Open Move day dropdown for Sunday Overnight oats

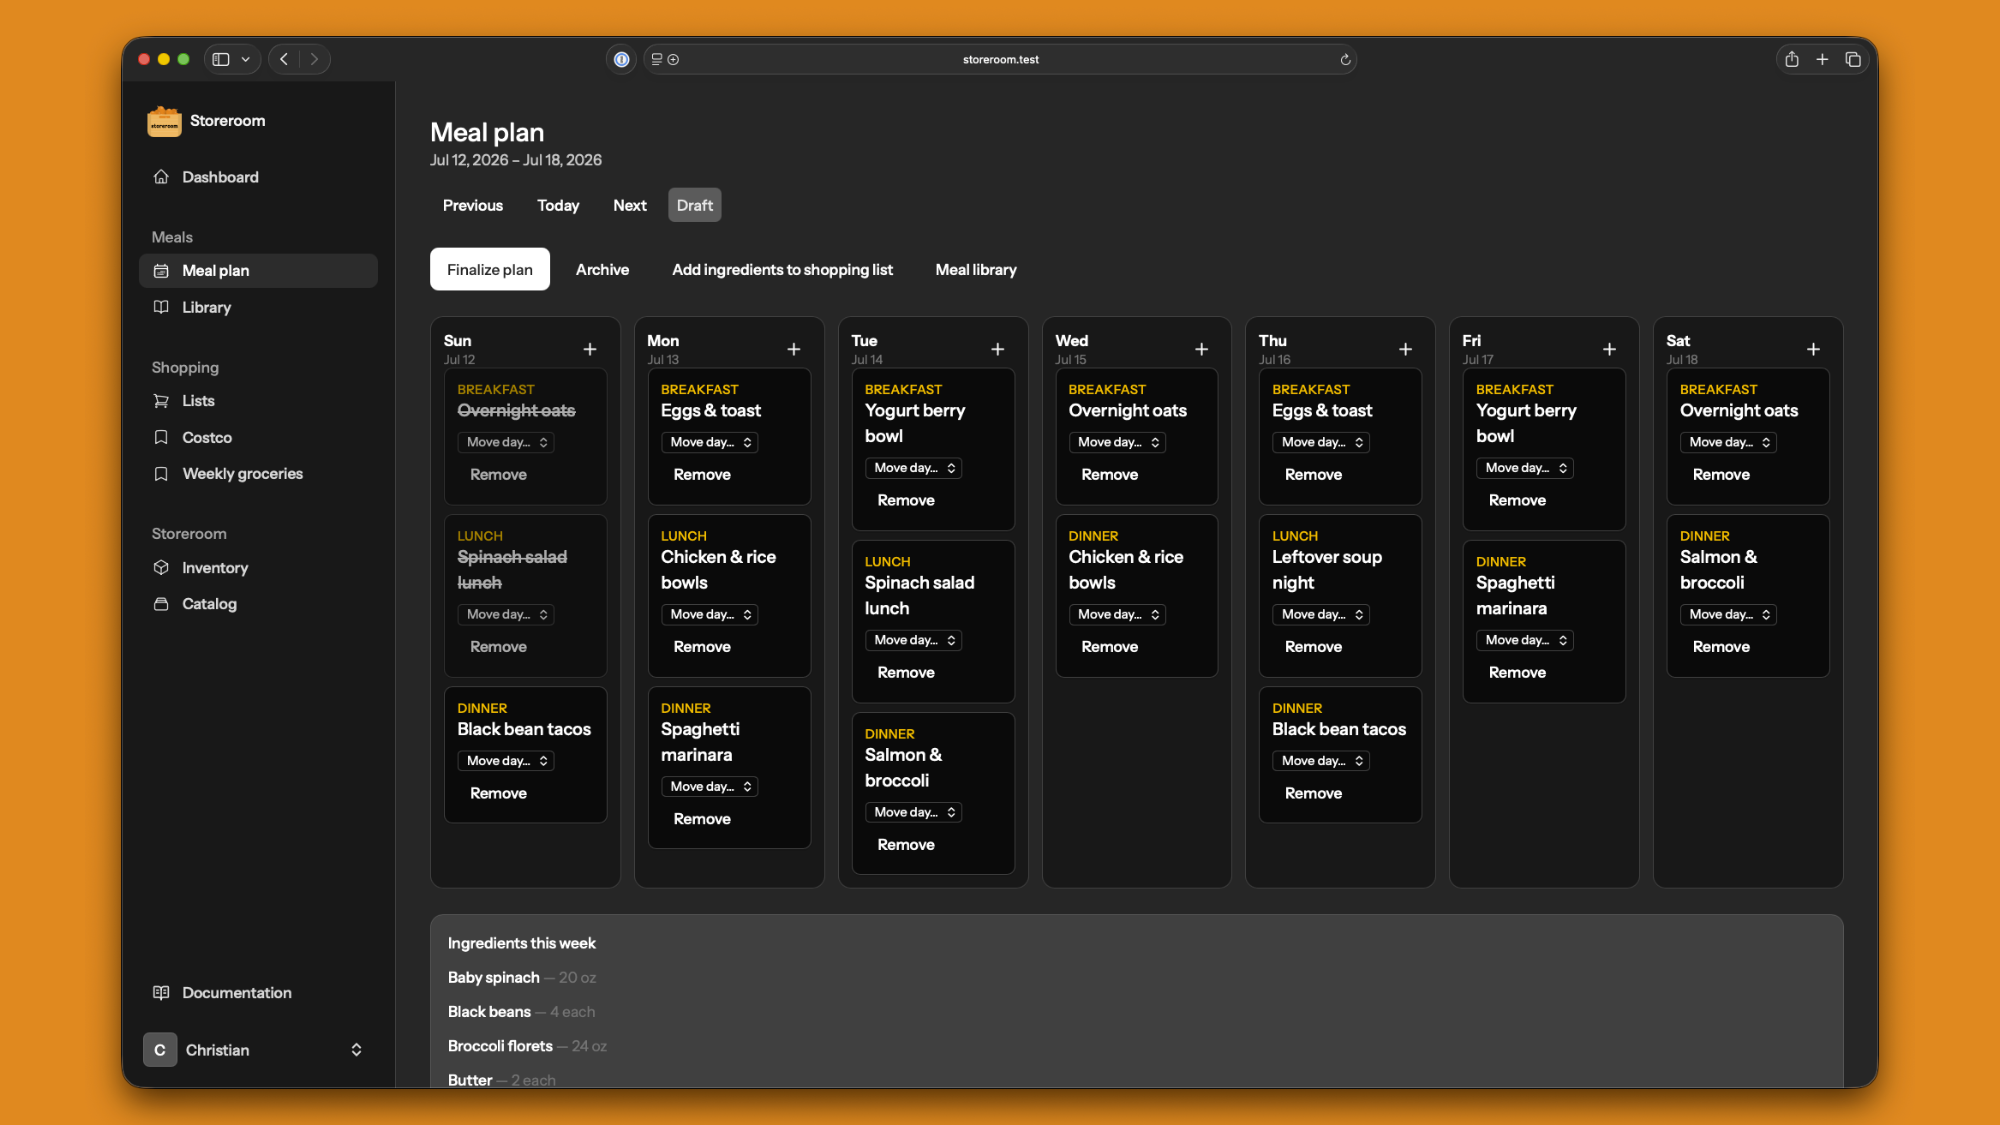(506, 442)
